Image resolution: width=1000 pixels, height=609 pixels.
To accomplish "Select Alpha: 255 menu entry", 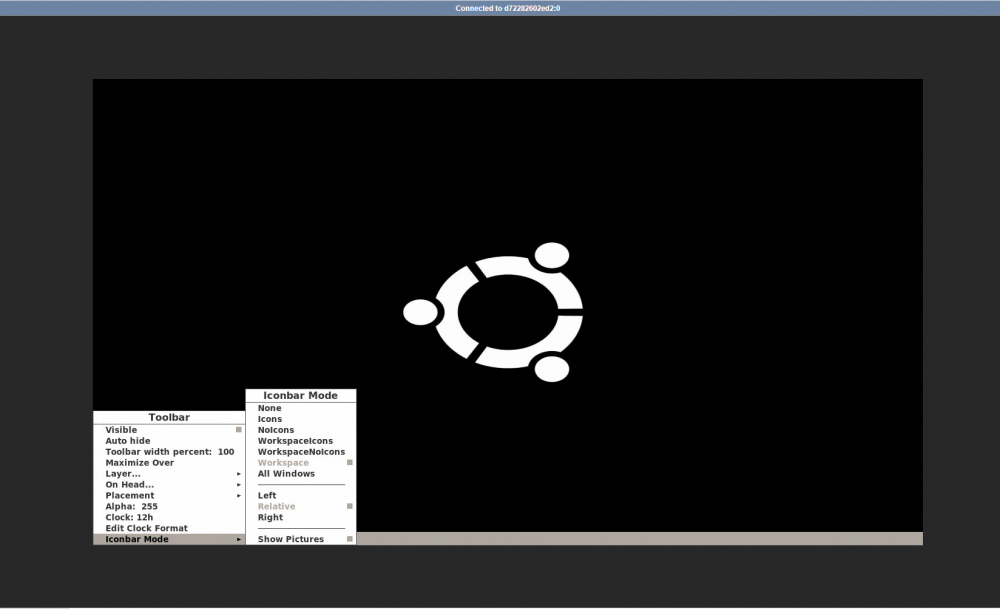I will [x=169, y=506].
